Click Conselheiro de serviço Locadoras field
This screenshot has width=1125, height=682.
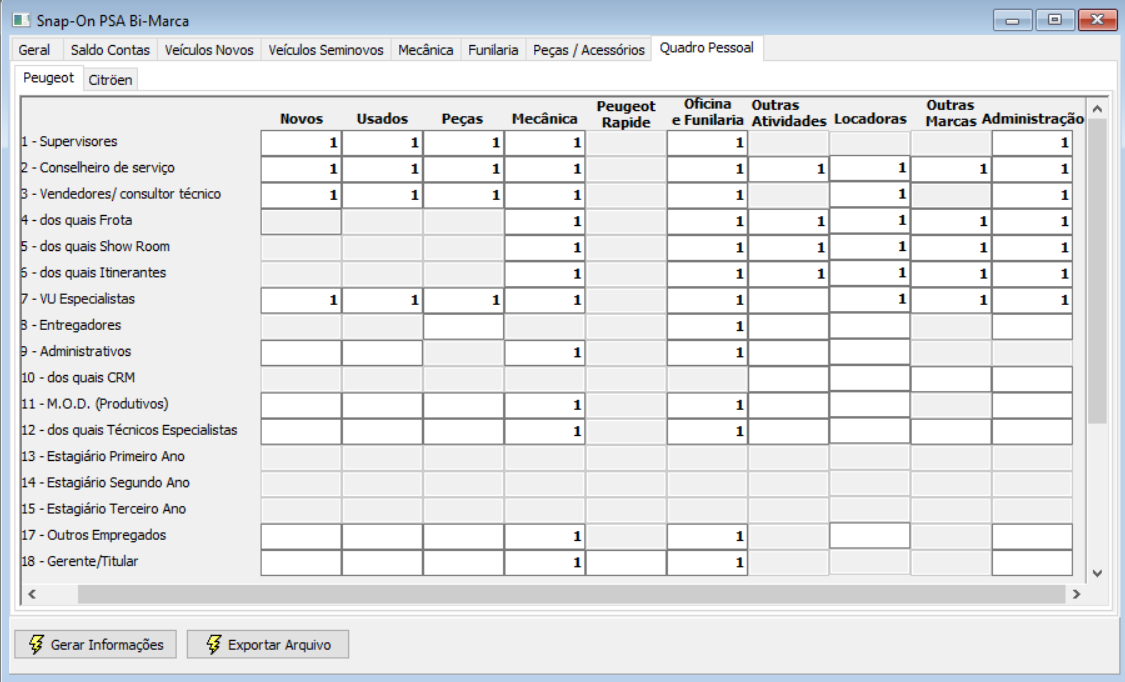point(870,169)
